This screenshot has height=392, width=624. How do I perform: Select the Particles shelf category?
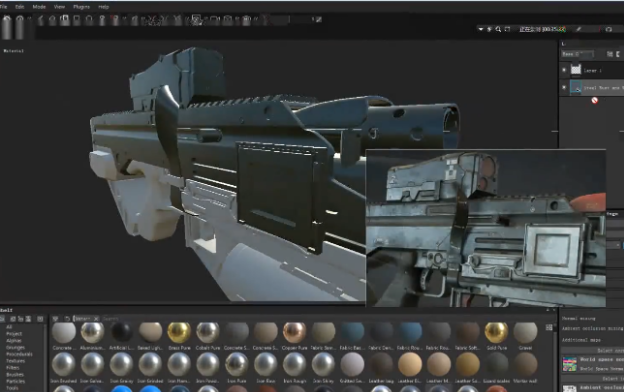click(15, 381)
